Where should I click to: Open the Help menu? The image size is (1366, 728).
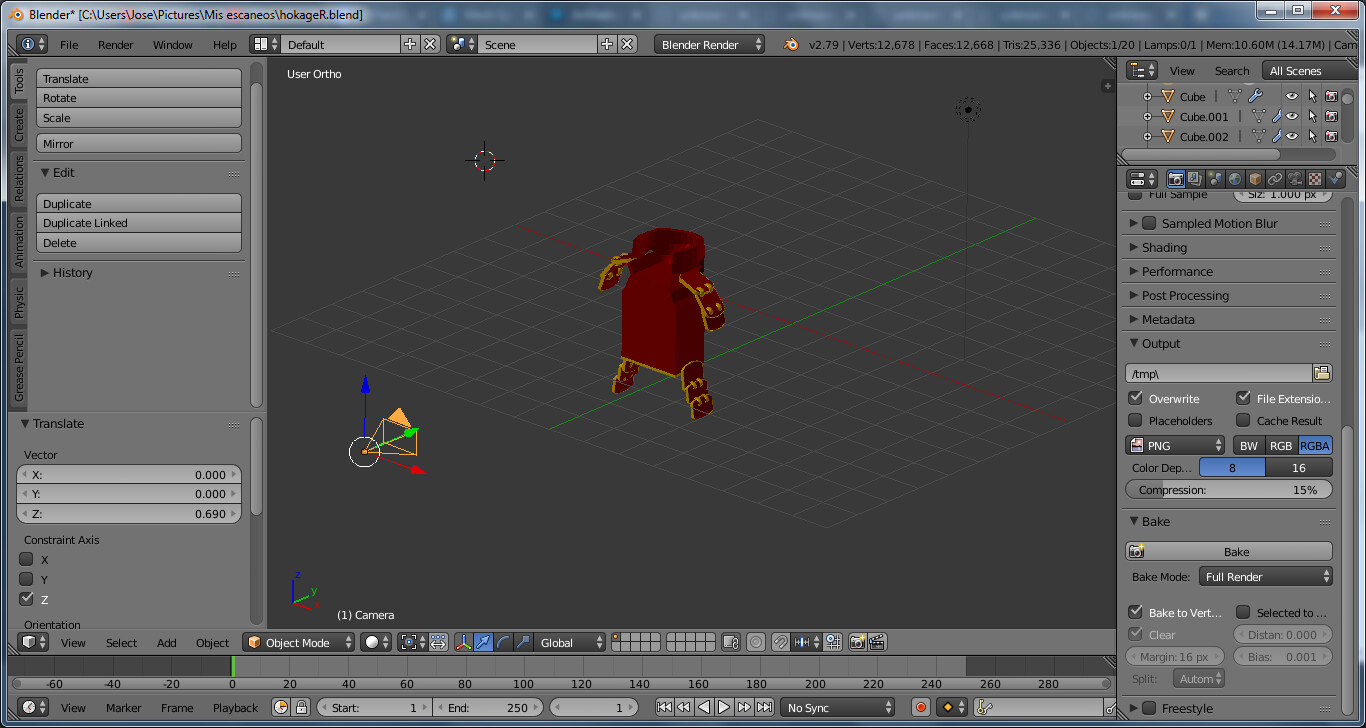pos(225,44)
